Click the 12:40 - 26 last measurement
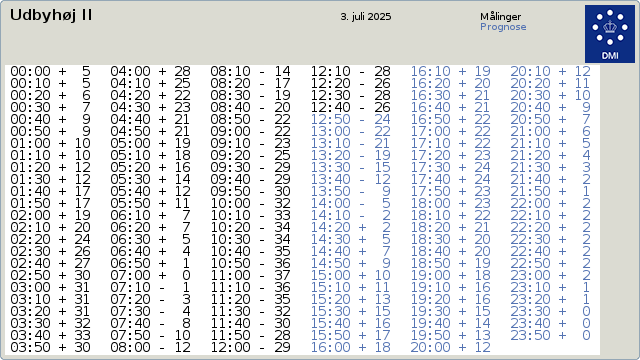This screenshot has width=640, height=360. click(x=351, y=107)
